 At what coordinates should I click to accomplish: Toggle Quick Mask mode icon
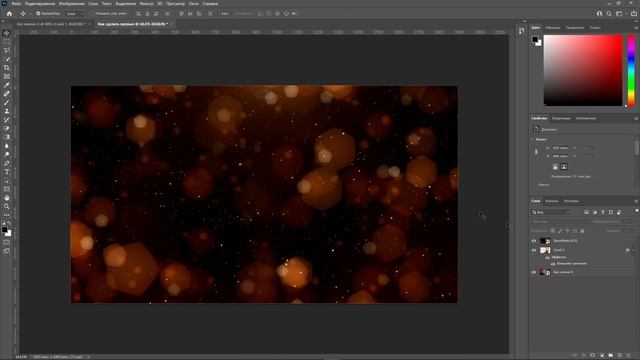tap(7, 242)
